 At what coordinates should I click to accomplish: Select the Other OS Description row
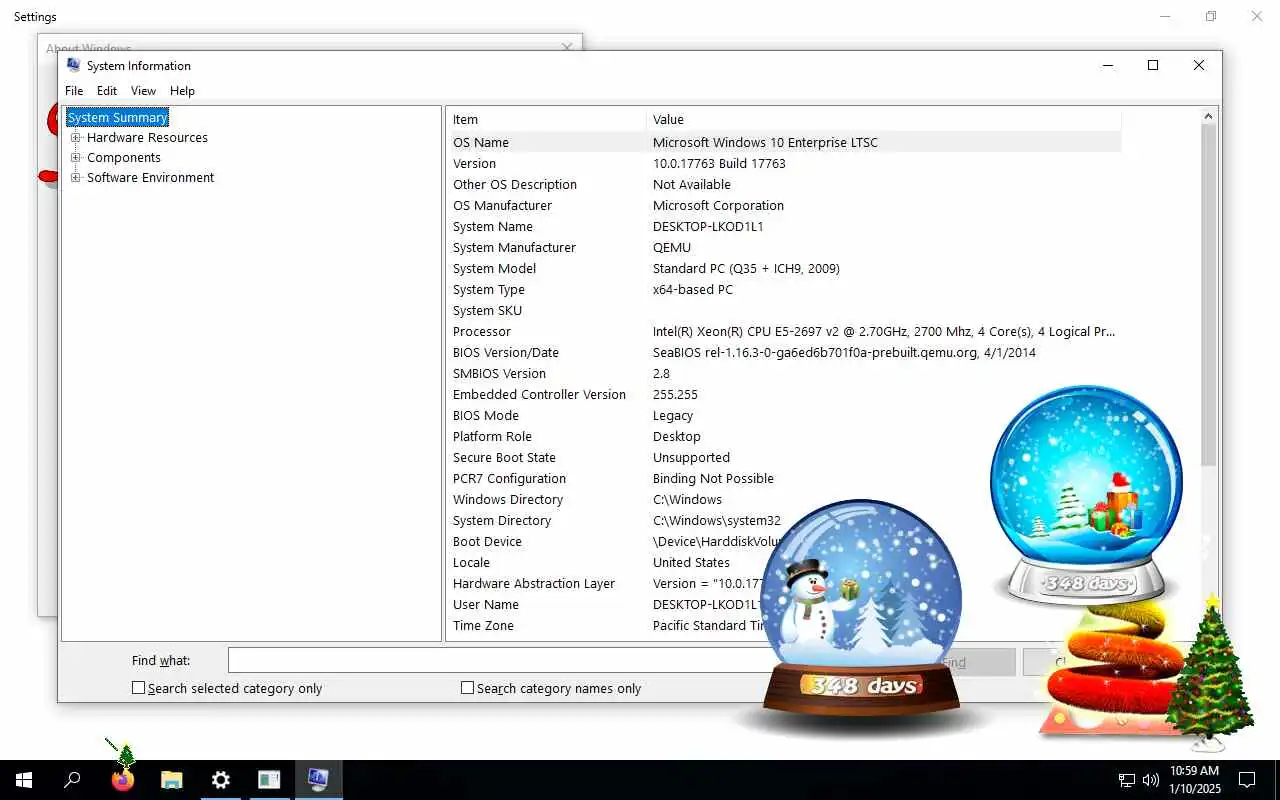[784, 185]
